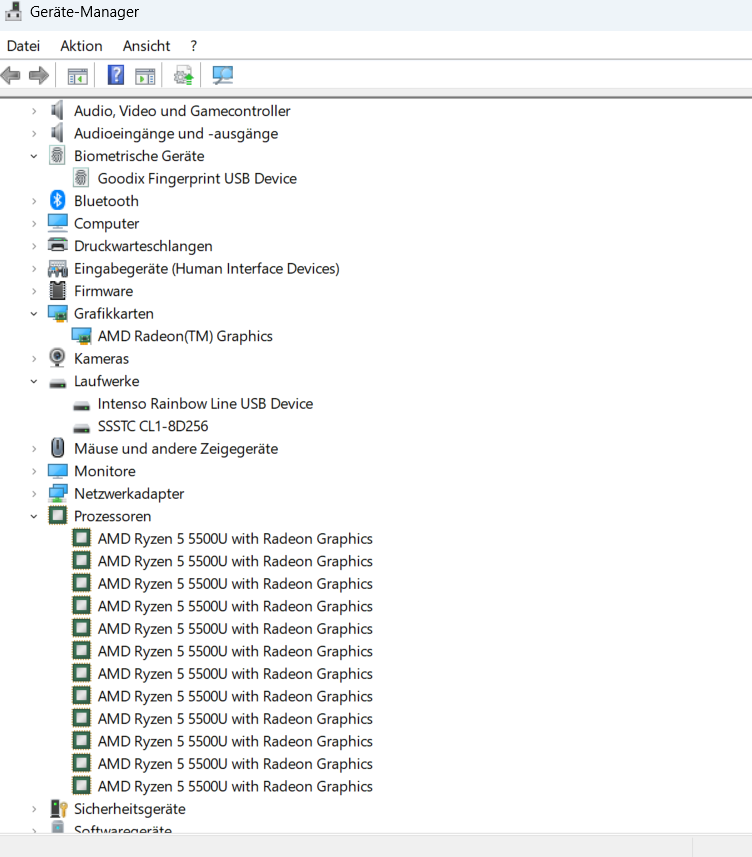Open Help via the blue question mark icon
The width and height of the screenshot is (752, 857).
tap(116, 75)
